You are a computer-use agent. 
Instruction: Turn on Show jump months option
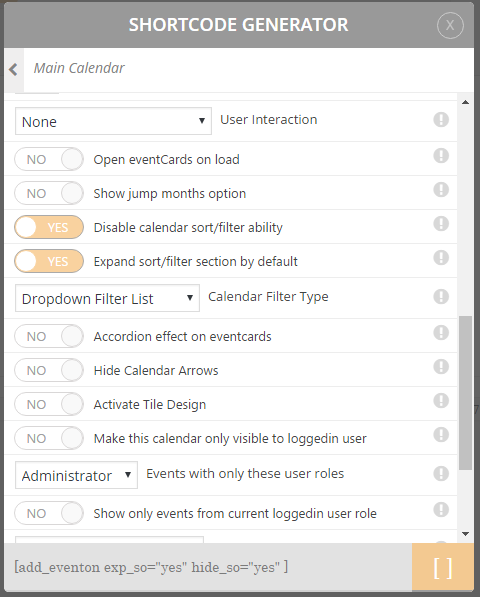[x=49, y=193]
